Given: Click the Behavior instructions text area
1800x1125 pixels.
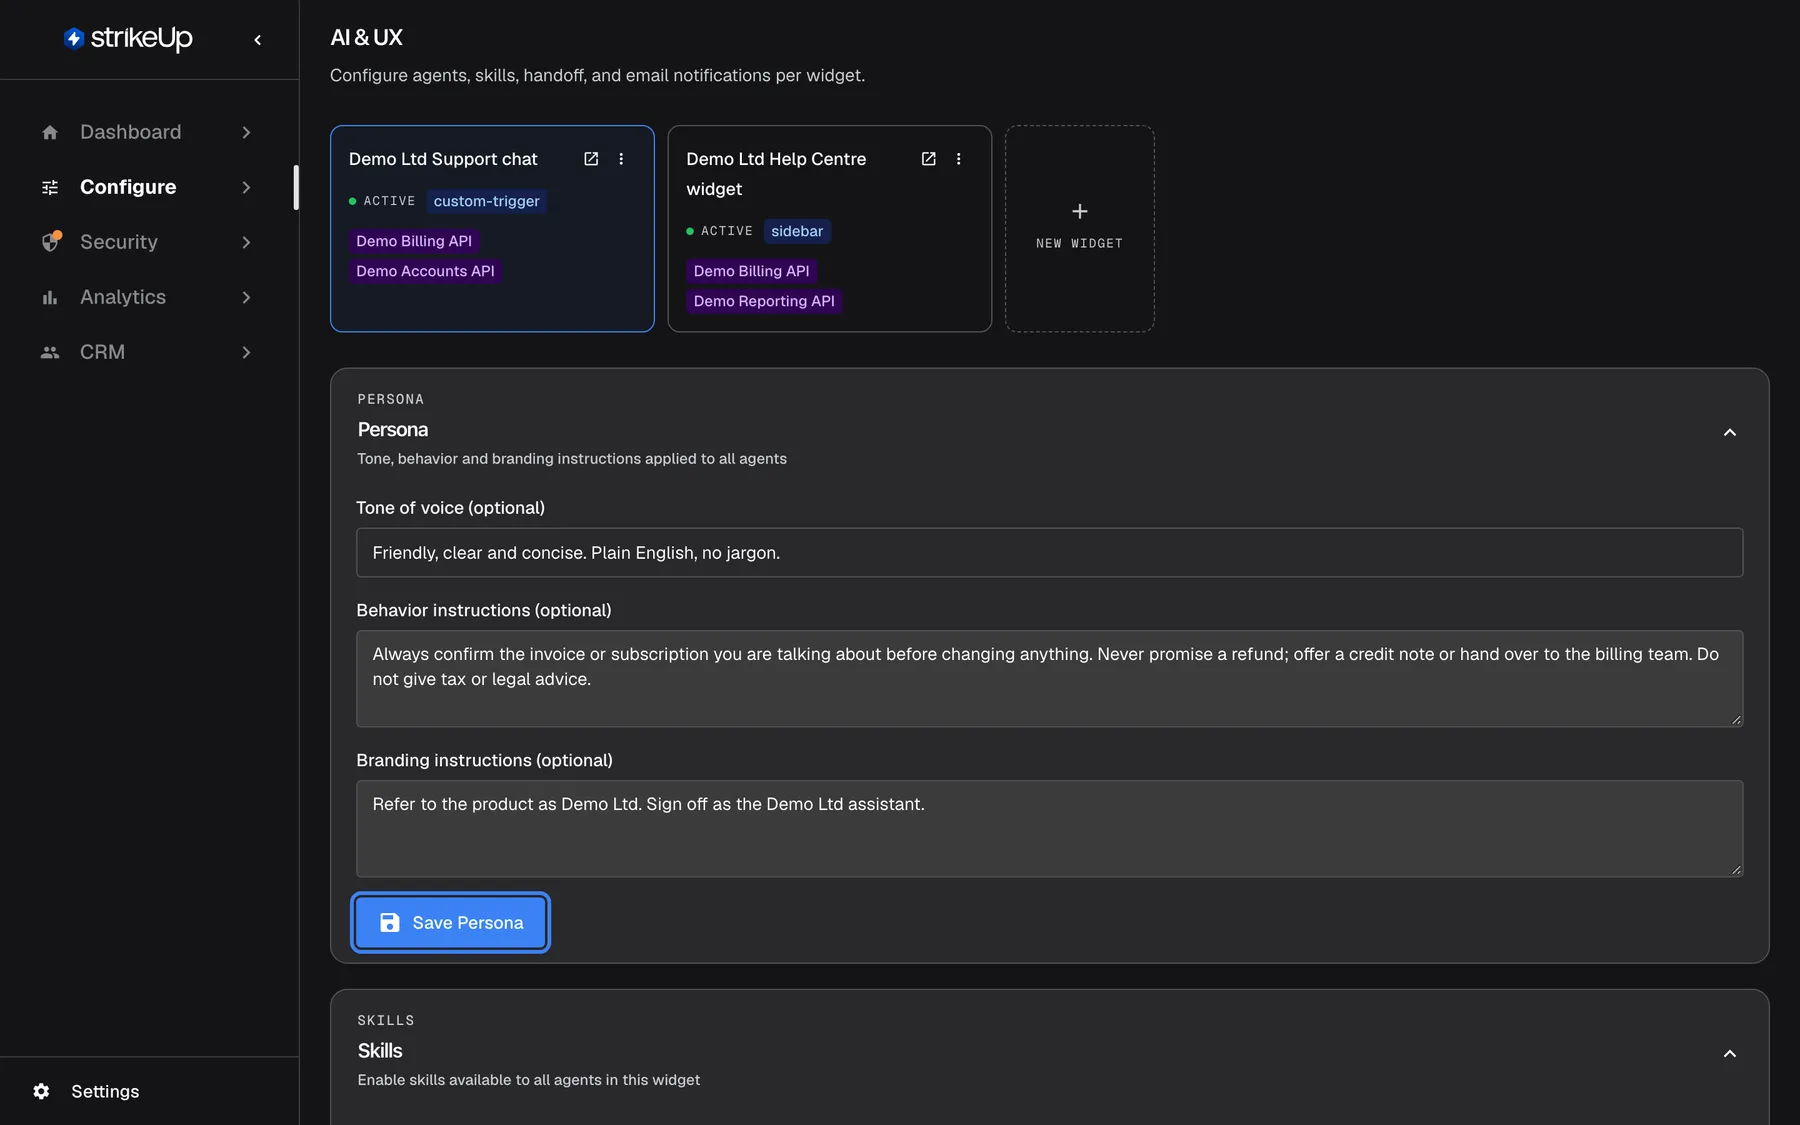Looking at the screenshot, I should (x=1049, y=678).
